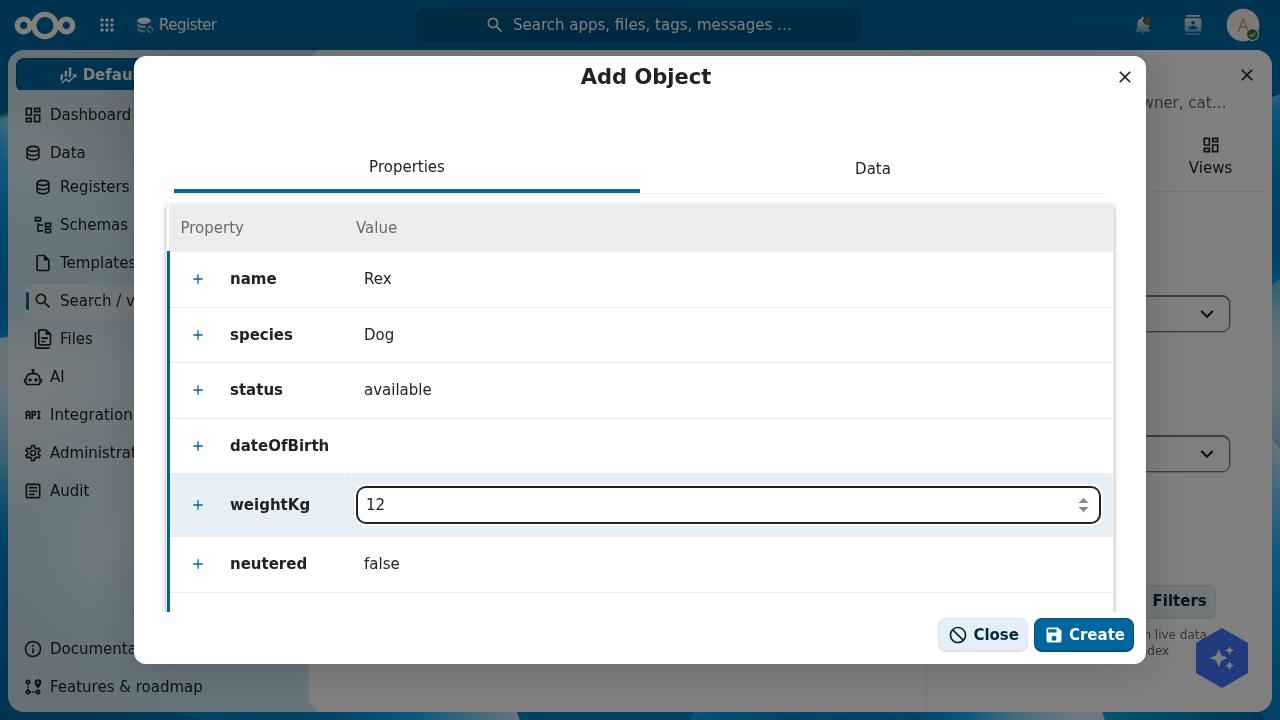This screenshot has width=1280, height=720.
Task: Open Schemas in the sidebar
Action: tap(94, 225)
